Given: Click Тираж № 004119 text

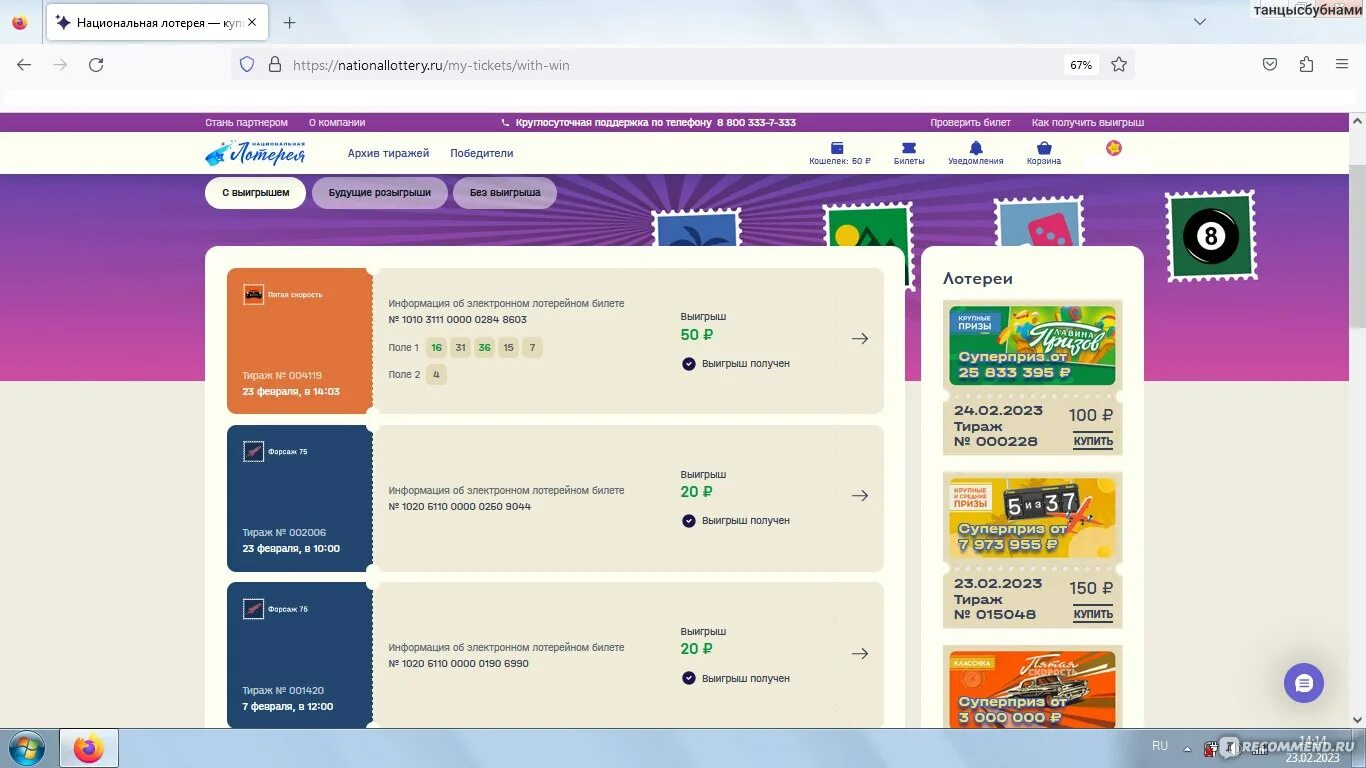Looking at the screenshot, I should (282, 376).
